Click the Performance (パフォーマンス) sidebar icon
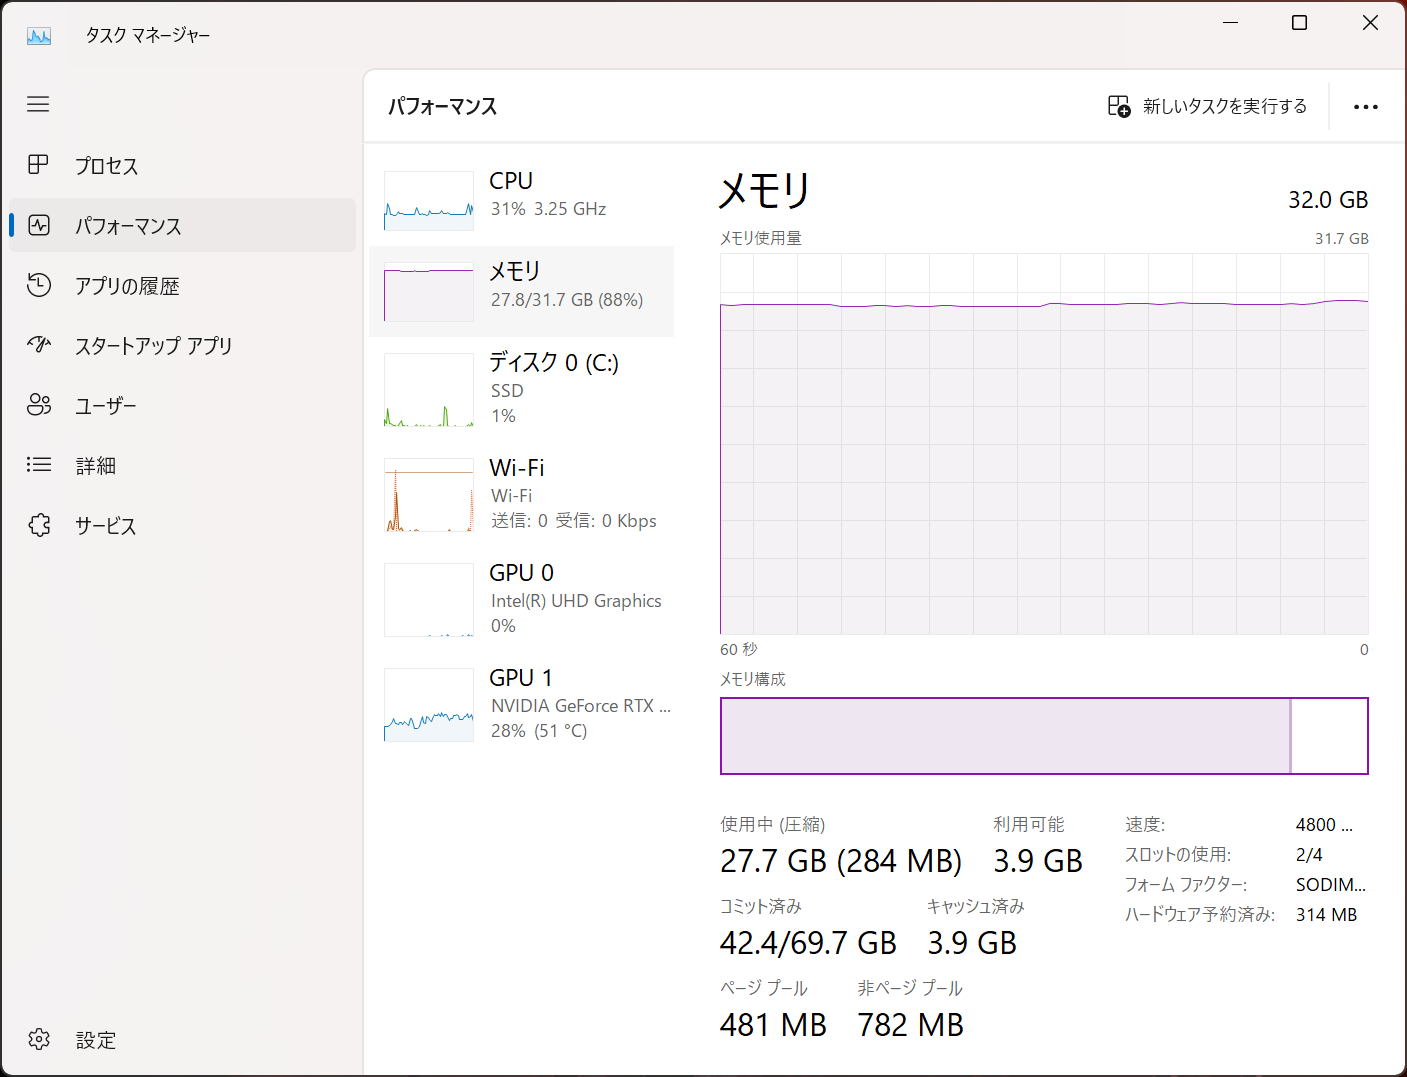 tap(39, 225)
